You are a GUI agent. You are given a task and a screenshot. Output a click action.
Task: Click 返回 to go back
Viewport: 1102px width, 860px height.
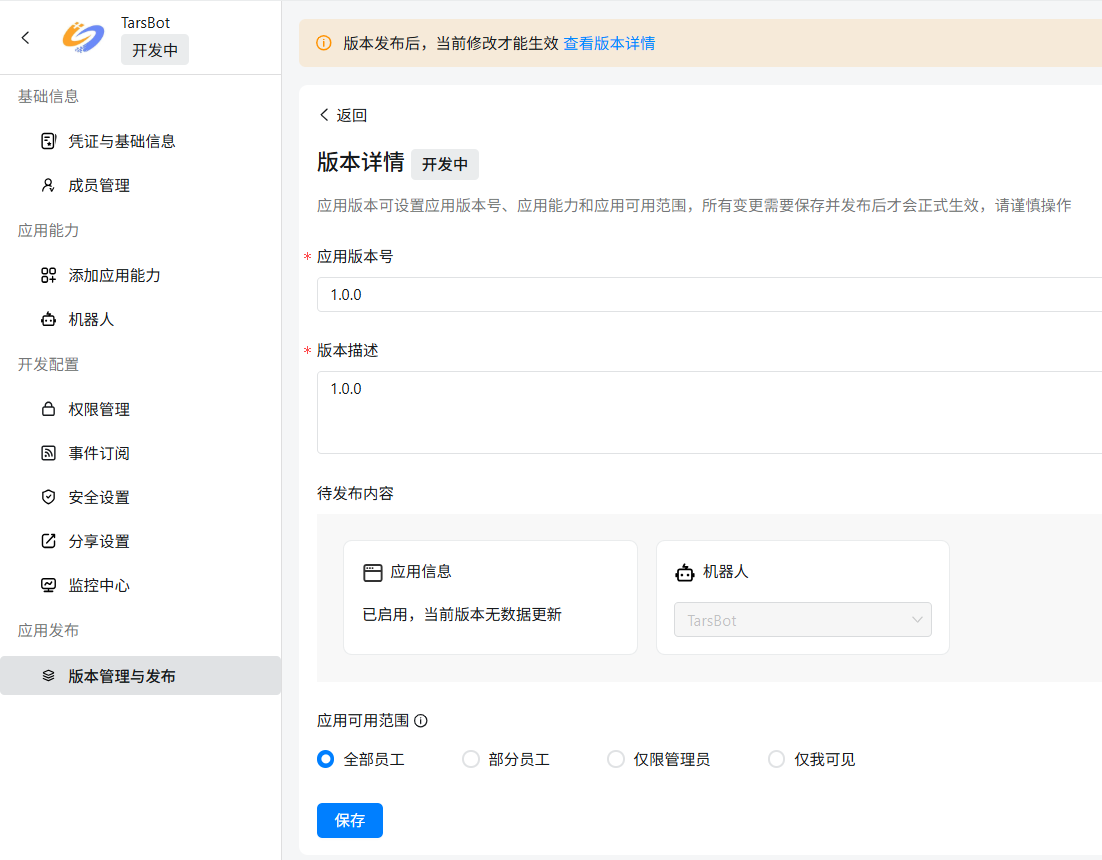(x=343, y=115)
